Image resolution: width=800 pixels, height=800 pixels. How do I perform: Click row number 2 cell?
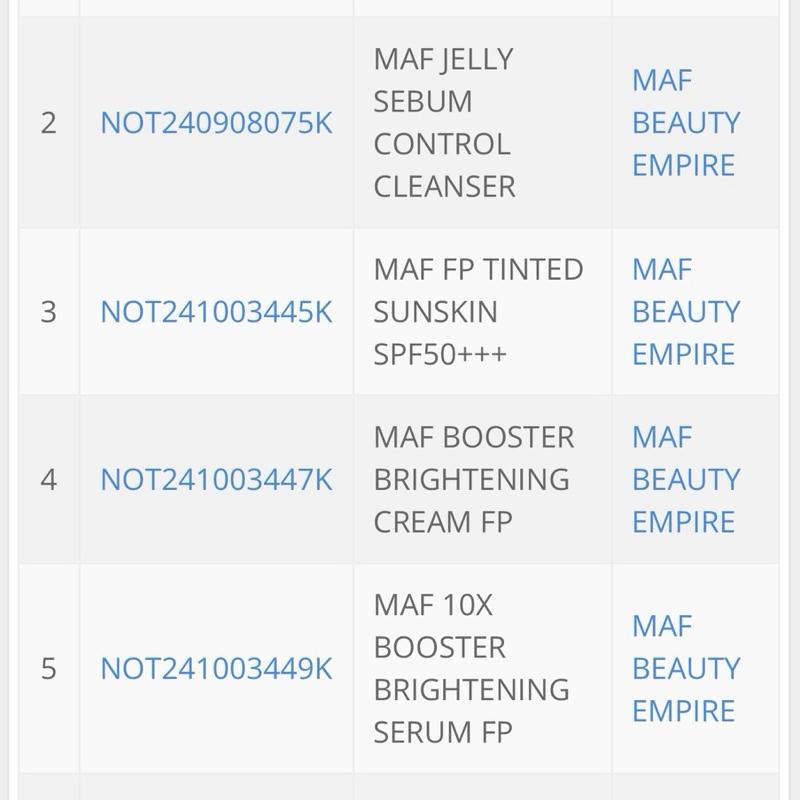49,123
